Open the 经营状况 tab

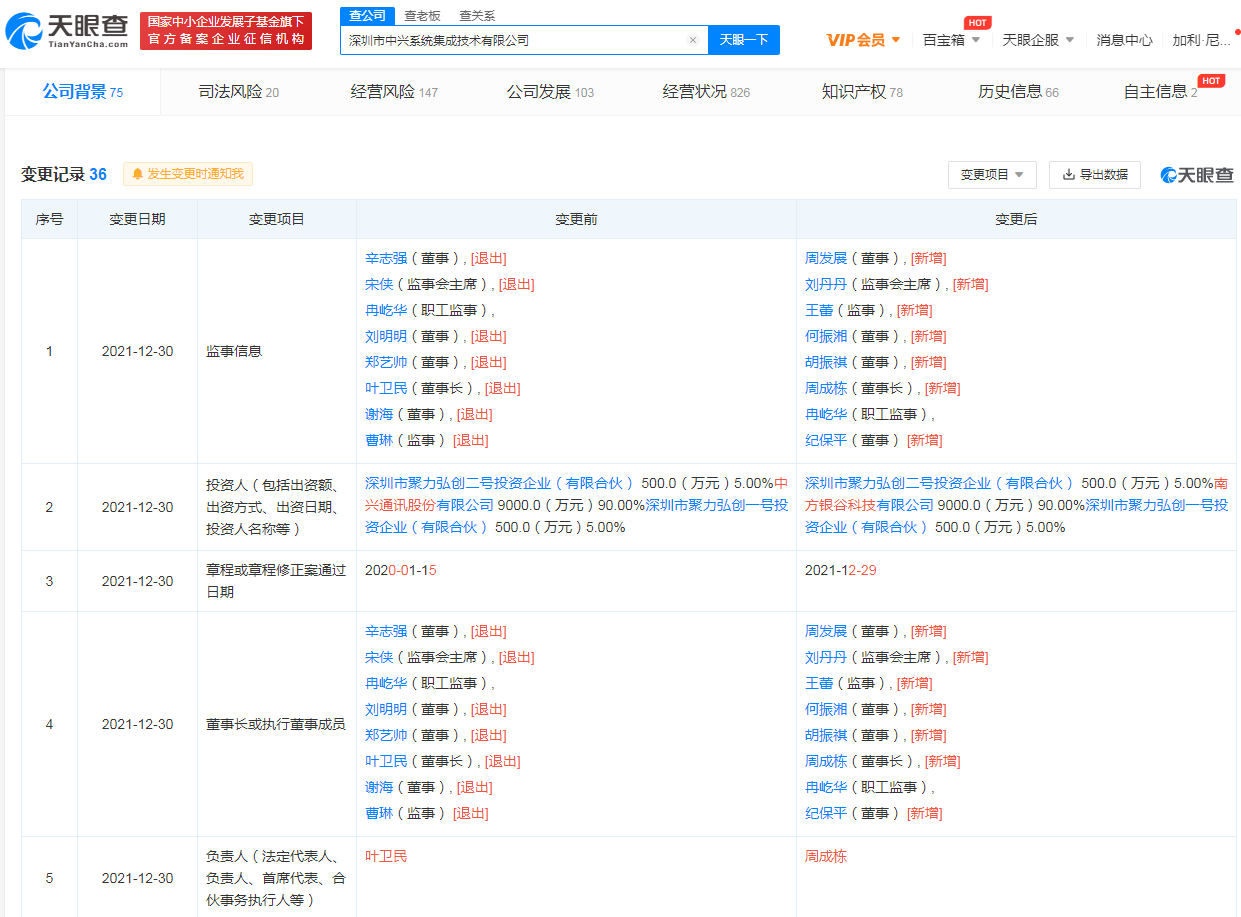[x=706, y=92]
